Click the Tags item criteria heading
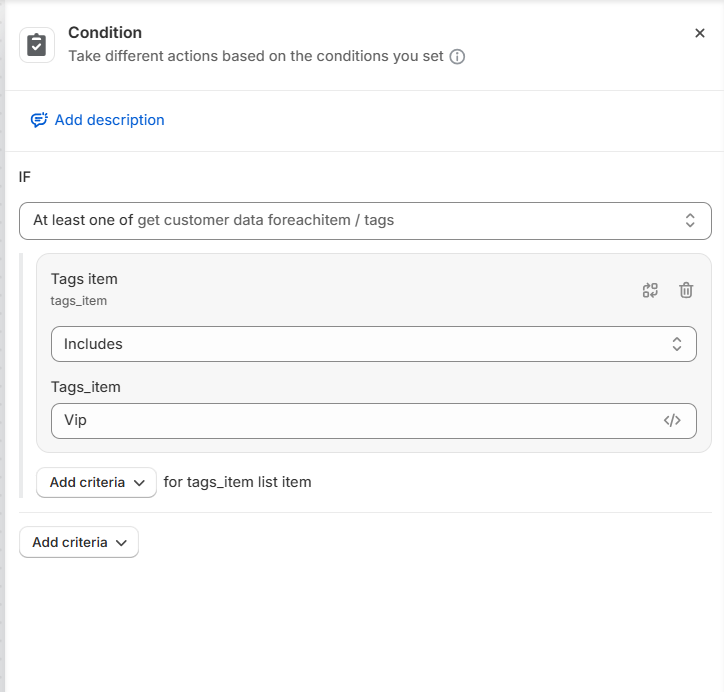724x692 pixels. [x=84, y=279]
